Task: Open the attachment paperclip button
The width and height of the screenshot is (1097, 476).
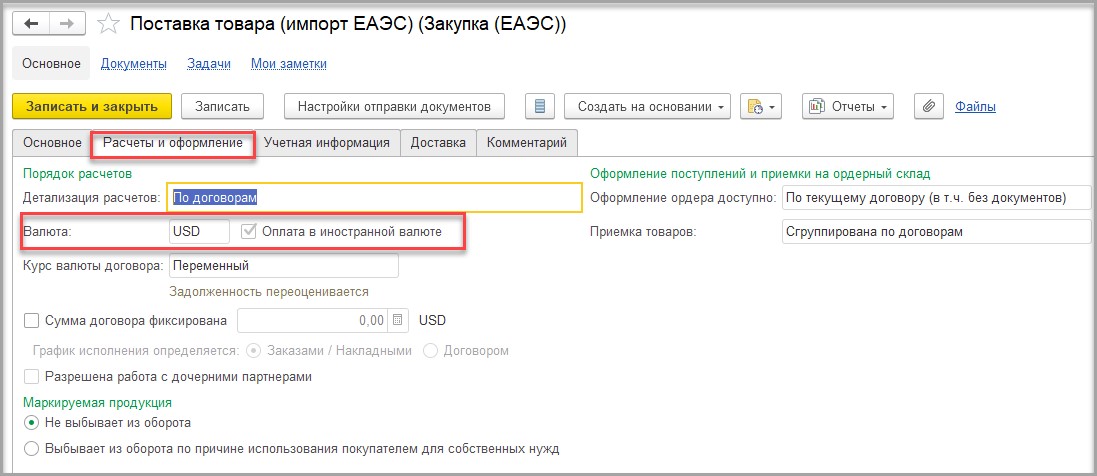Action: click(x=929, y=106)
